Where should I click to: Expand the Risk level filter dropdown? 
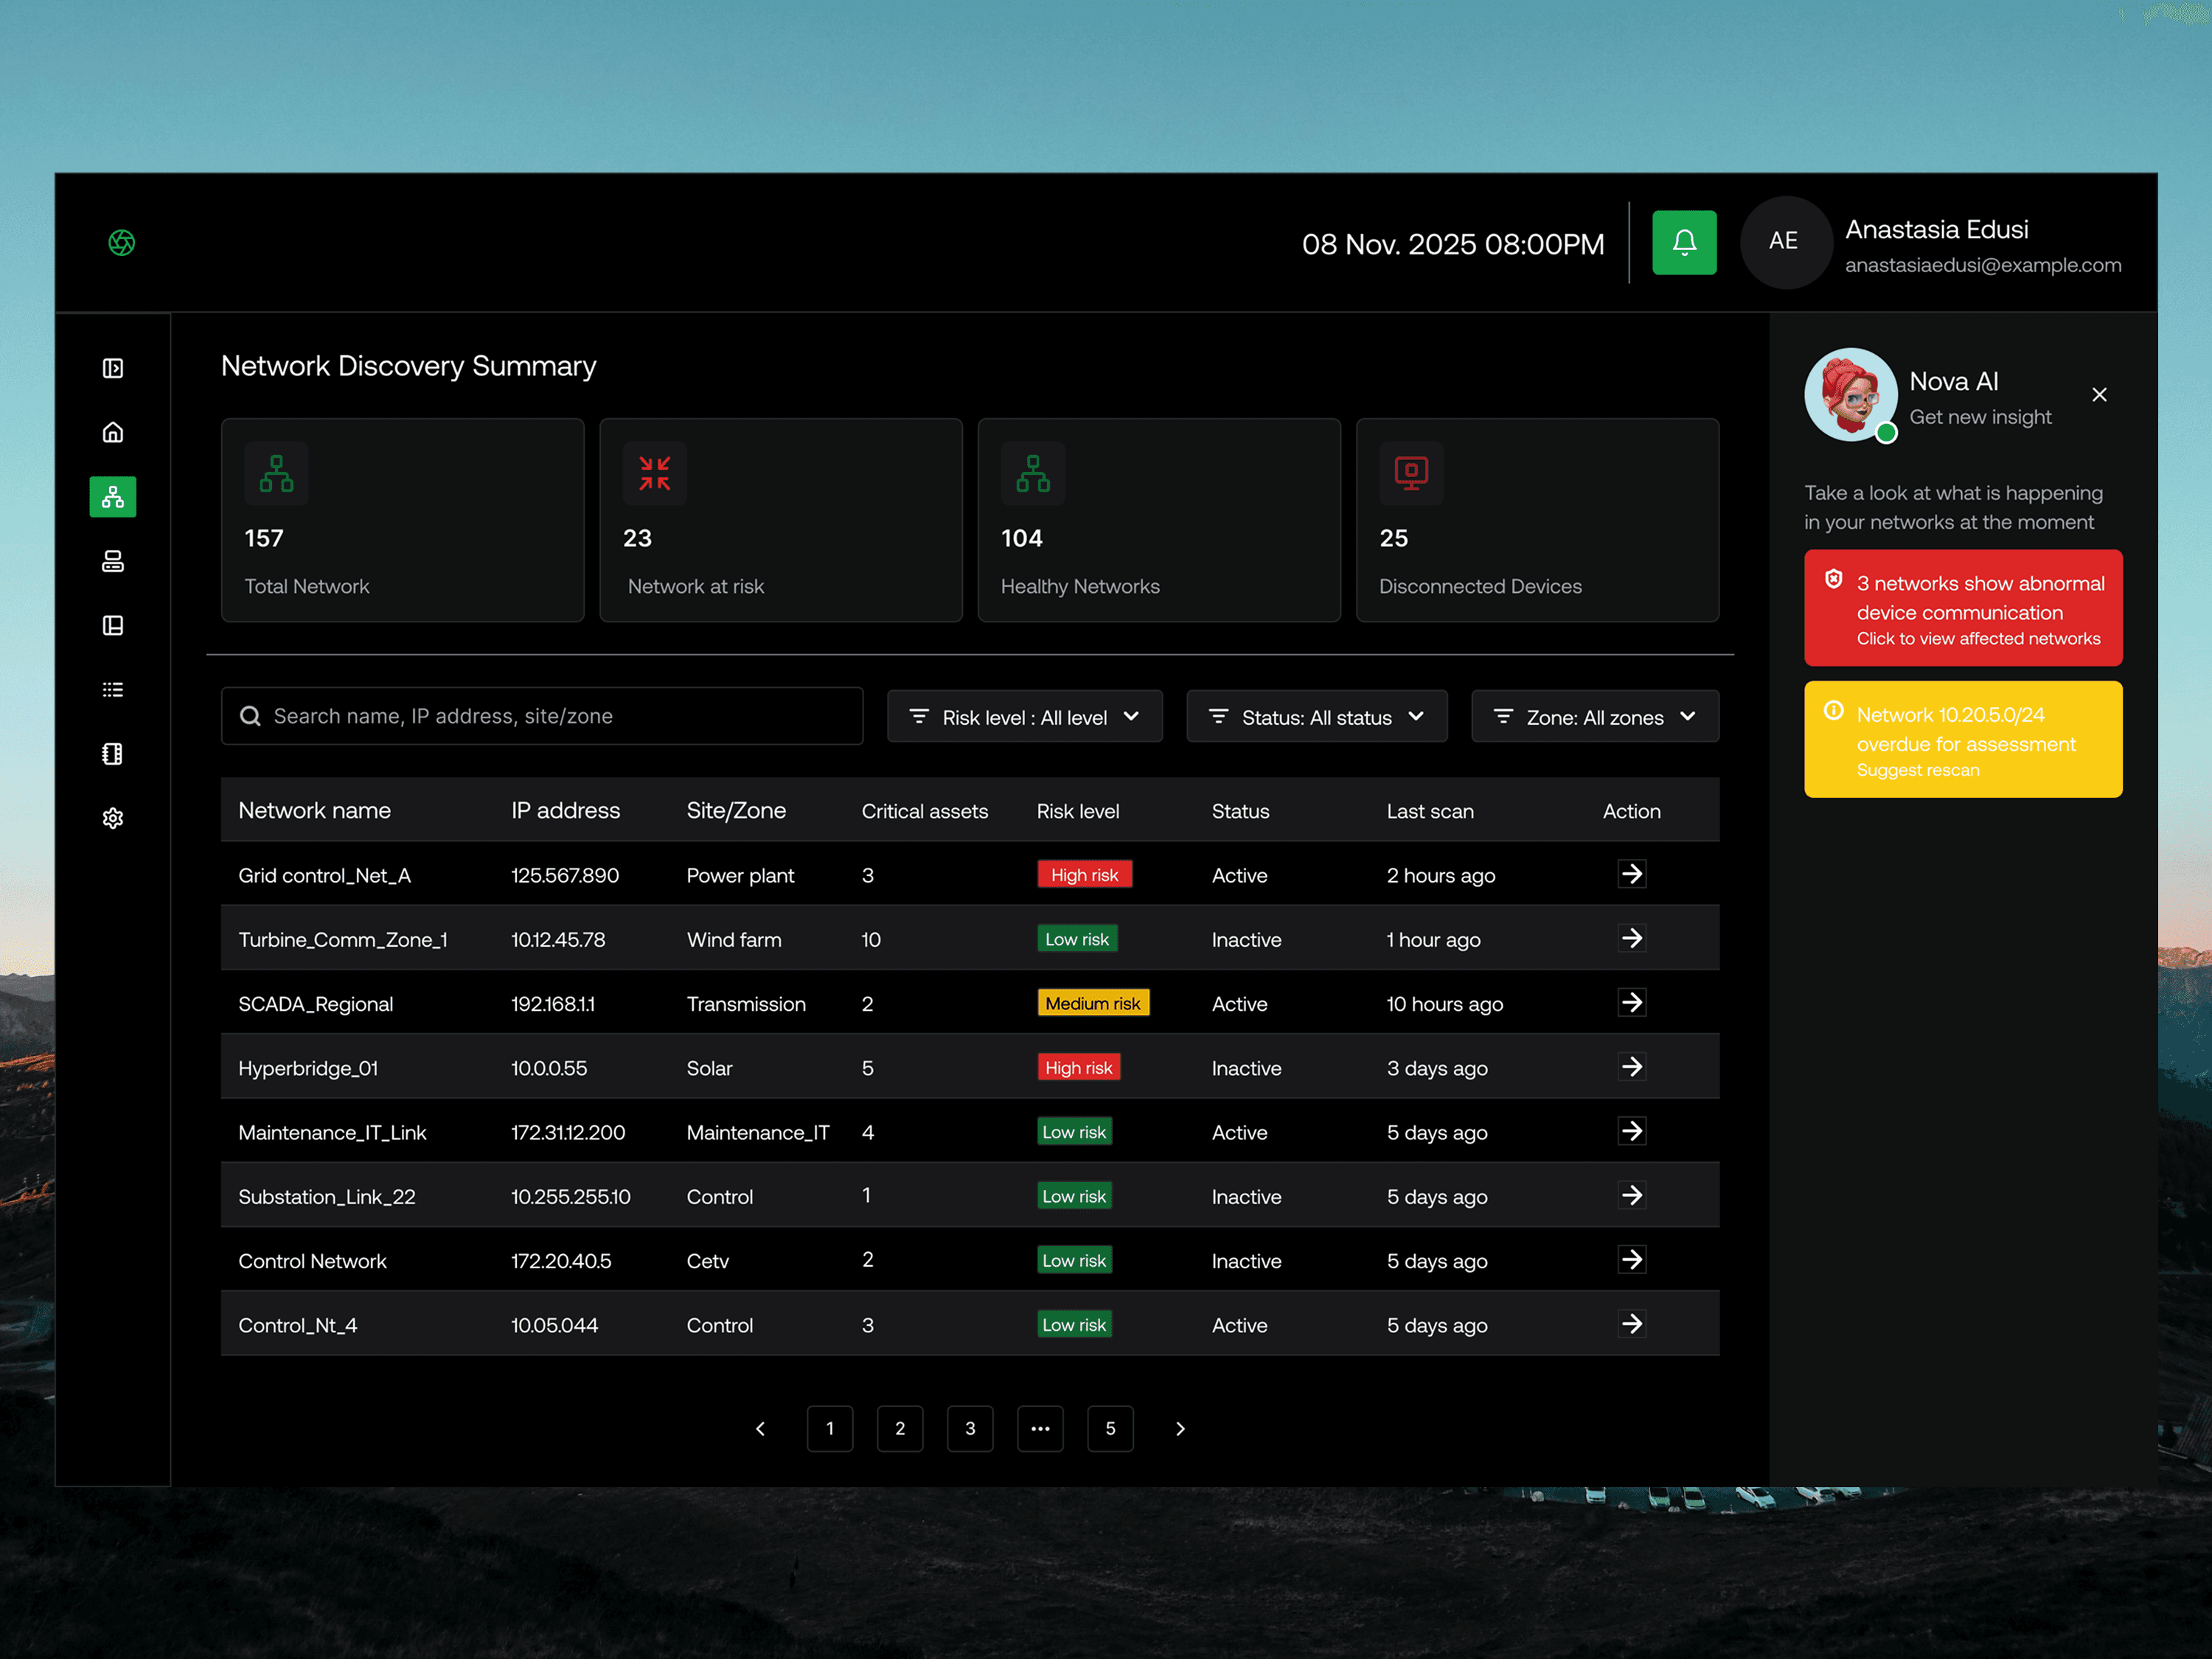1024,717
